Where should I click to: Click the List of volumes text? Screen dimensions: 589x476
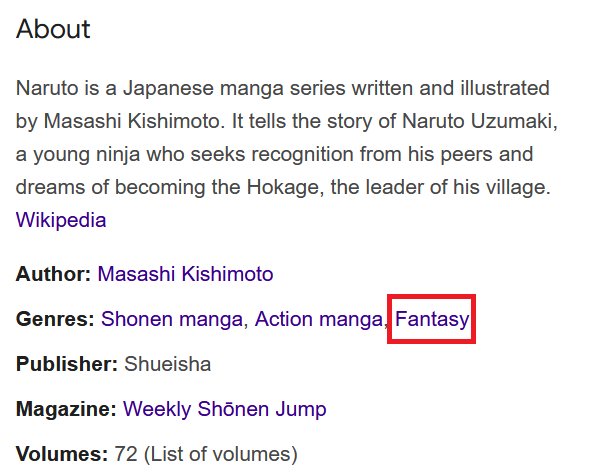tap(220, 454)
